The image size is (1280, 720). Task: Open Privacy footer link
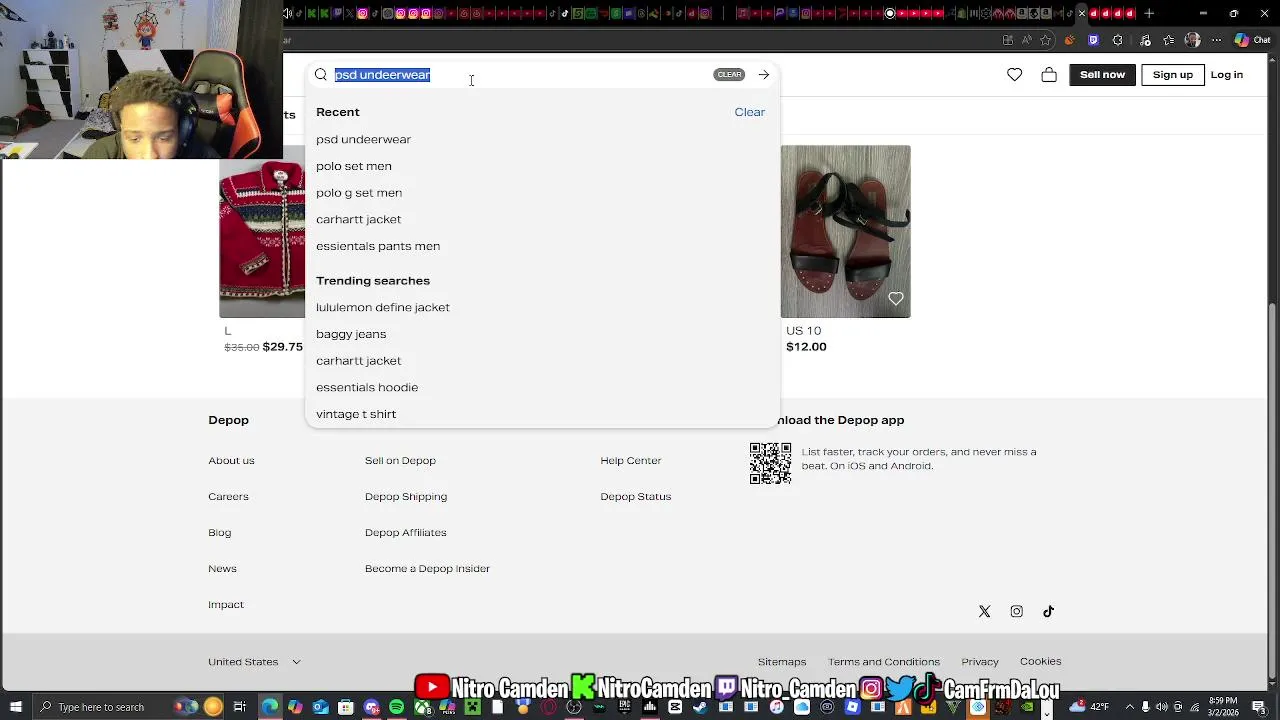click(980, 662)
